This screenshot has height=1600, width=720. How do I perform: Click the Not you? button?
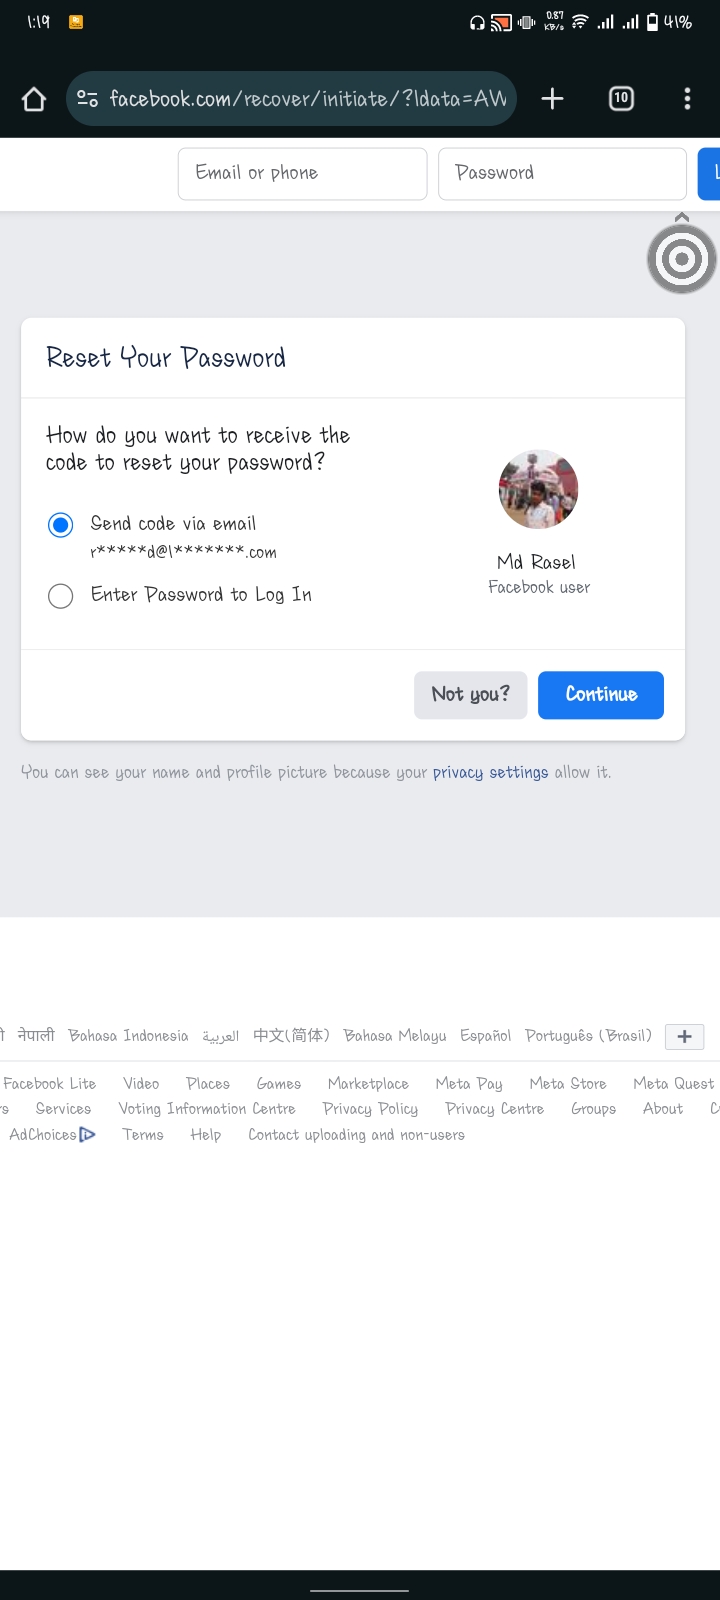[x=470, y=694]
